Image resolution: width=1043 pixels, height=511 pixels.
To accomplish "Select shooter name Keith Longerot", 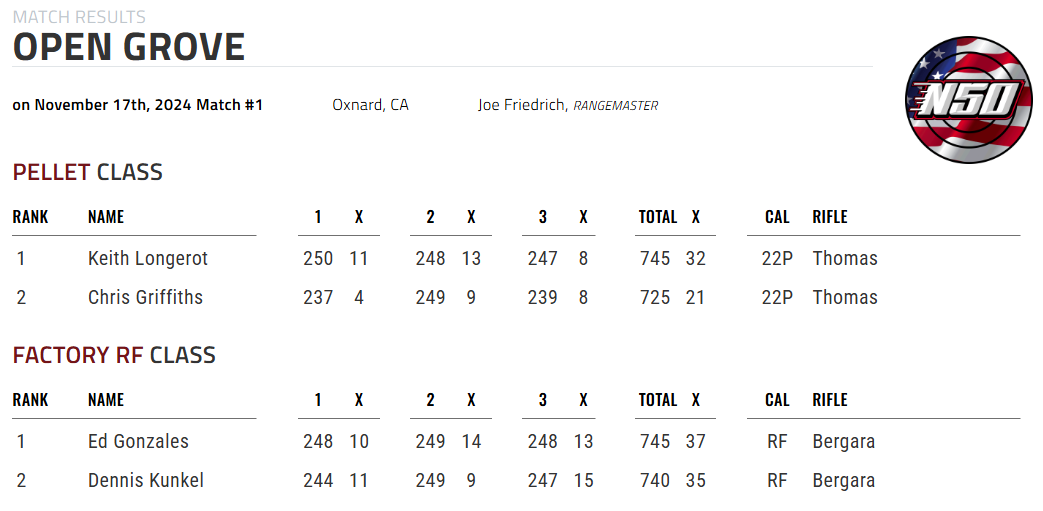I will tap(148, 258).
